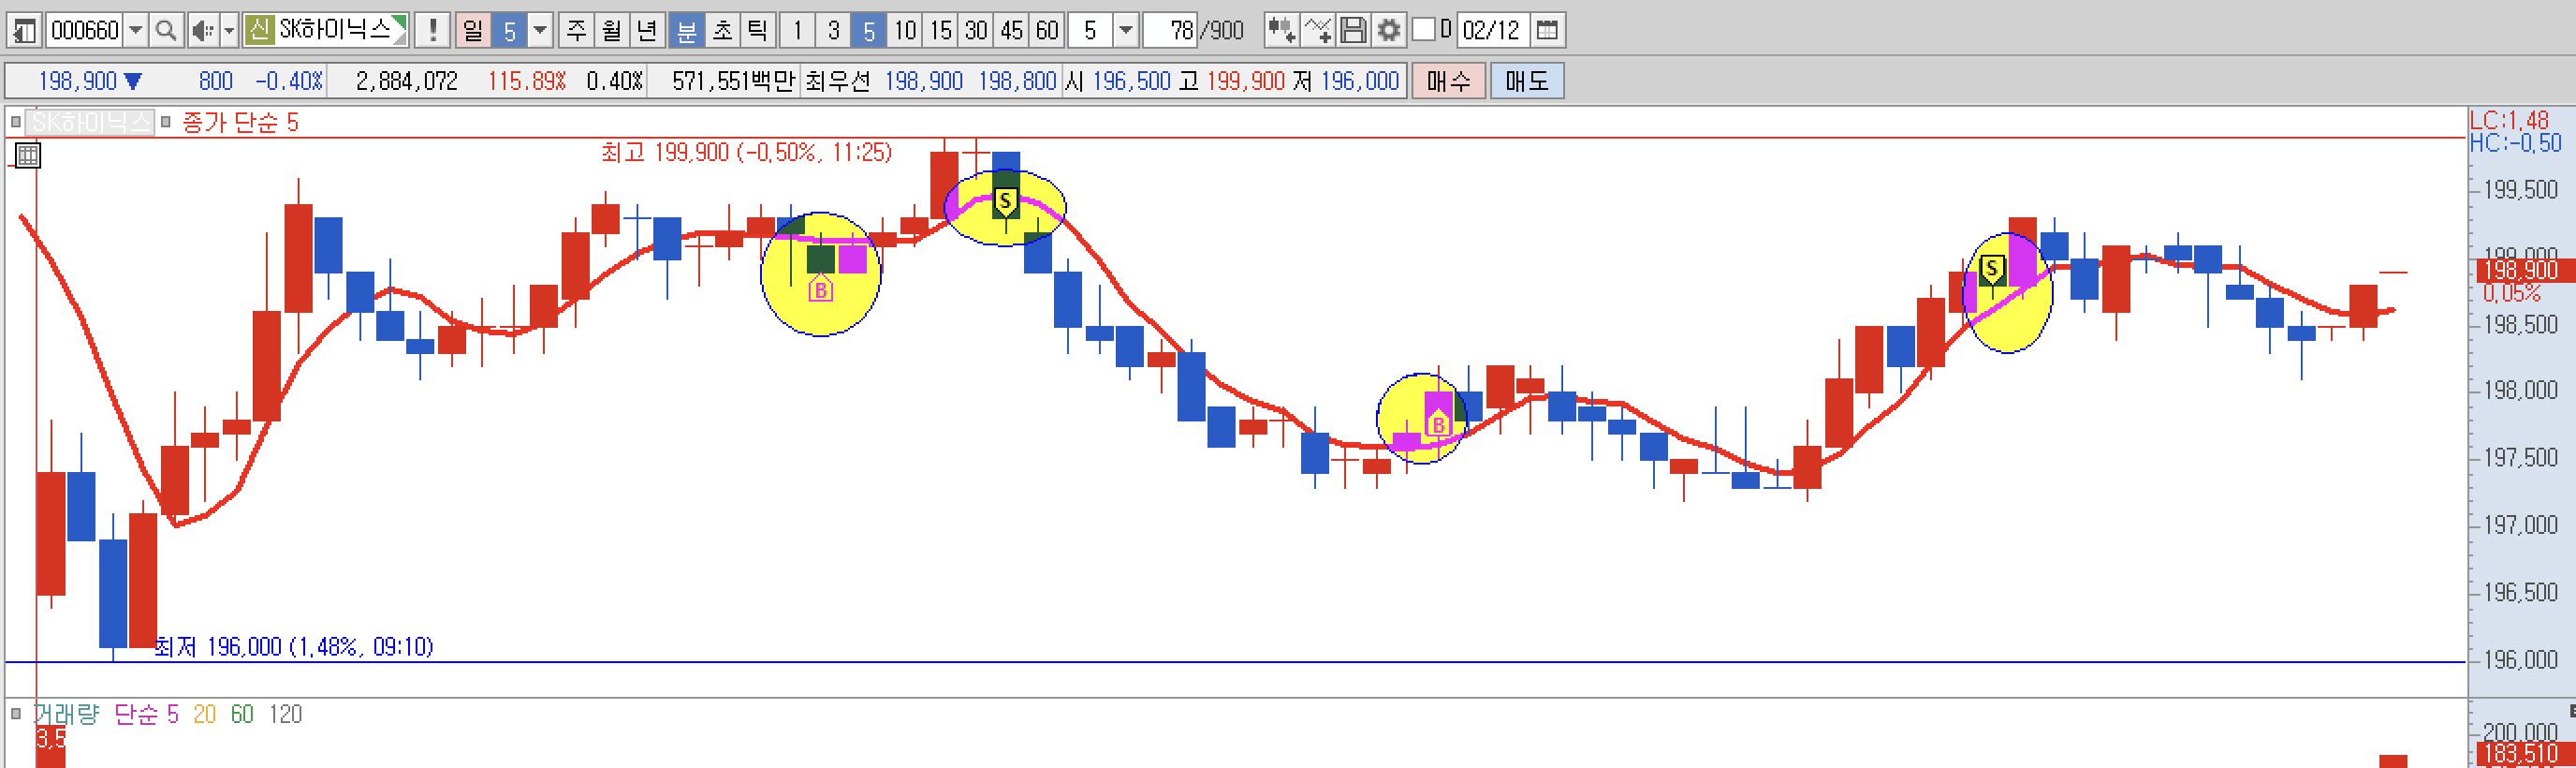Click the first S sell signal marker
Screen dimensions: 2576x768
(x=1005, y=201)
